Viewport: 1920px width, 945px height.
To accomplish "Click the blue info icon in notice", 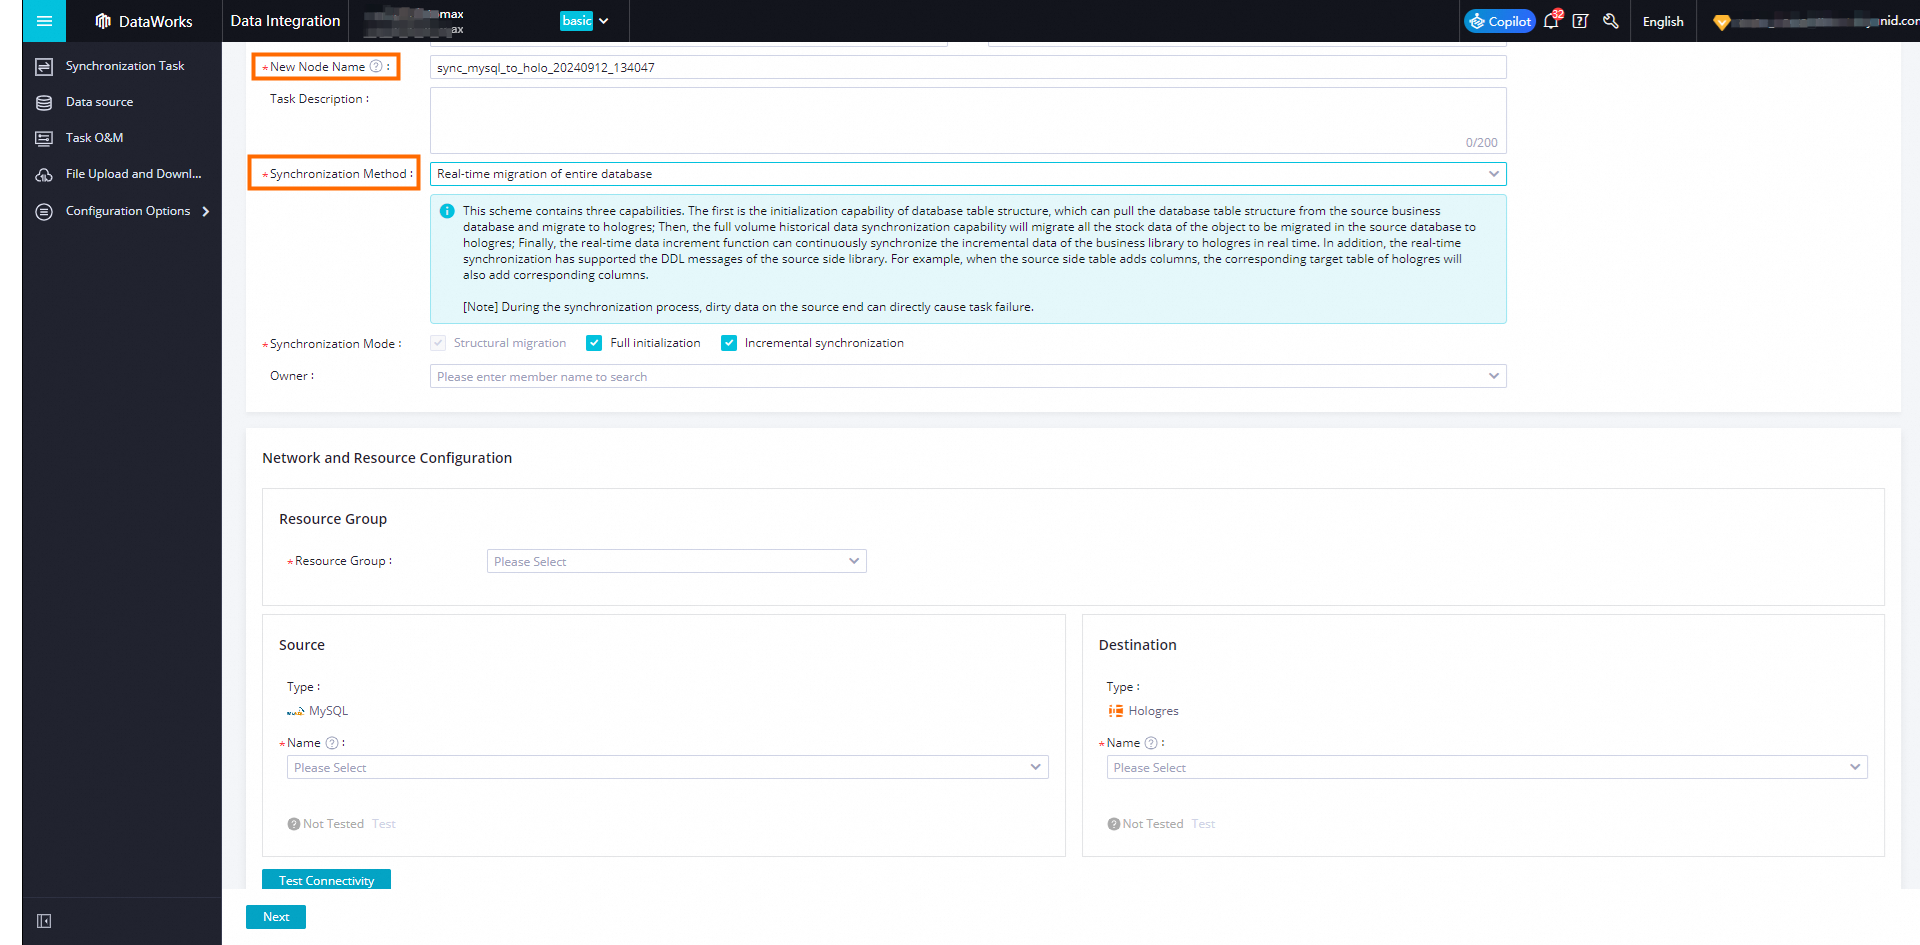I will pos(447,211).
